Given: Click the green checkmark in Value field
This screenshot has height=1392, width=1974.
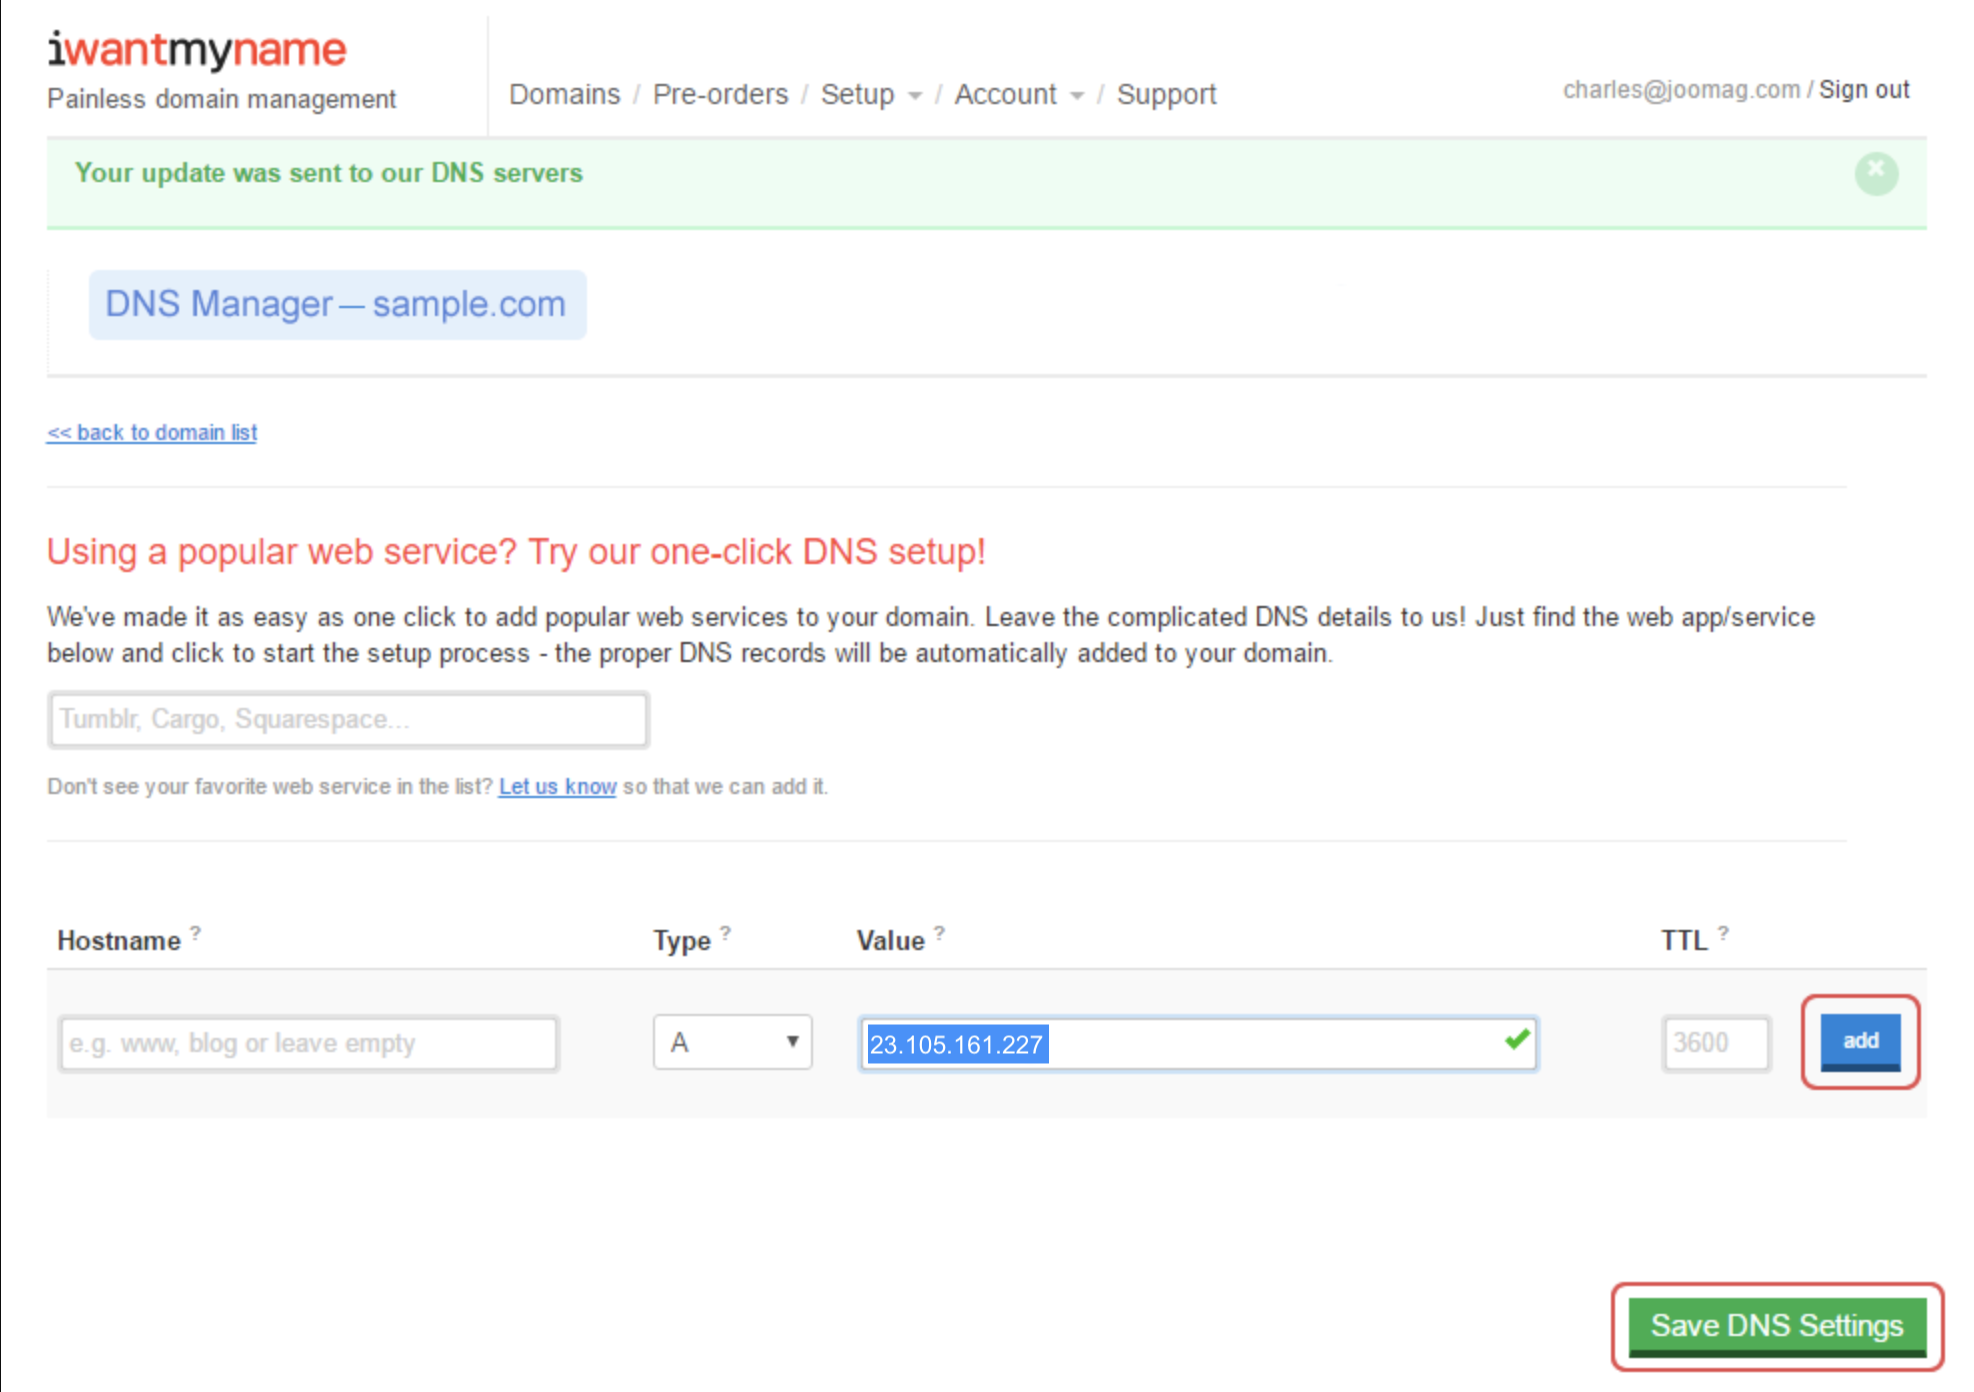Looking at the screenshot, I should (1516, 1040).
